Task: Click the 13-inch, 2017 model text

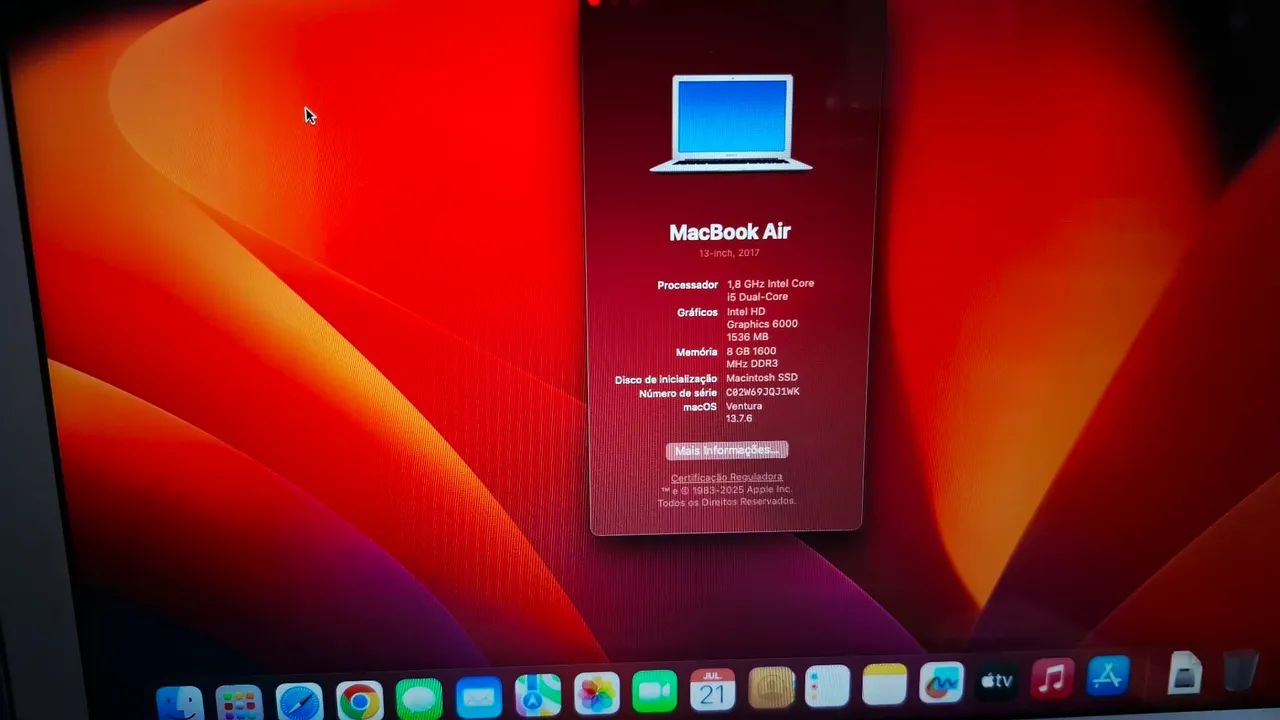Action: click(x=729, y=253)
